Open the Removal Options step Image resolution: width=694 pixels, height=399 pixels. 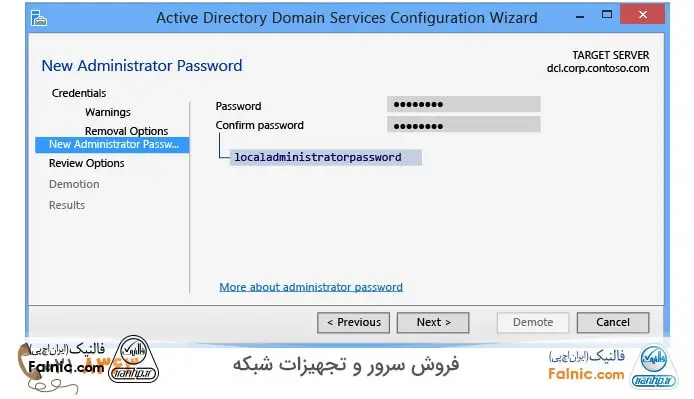(x=127, y=131)
